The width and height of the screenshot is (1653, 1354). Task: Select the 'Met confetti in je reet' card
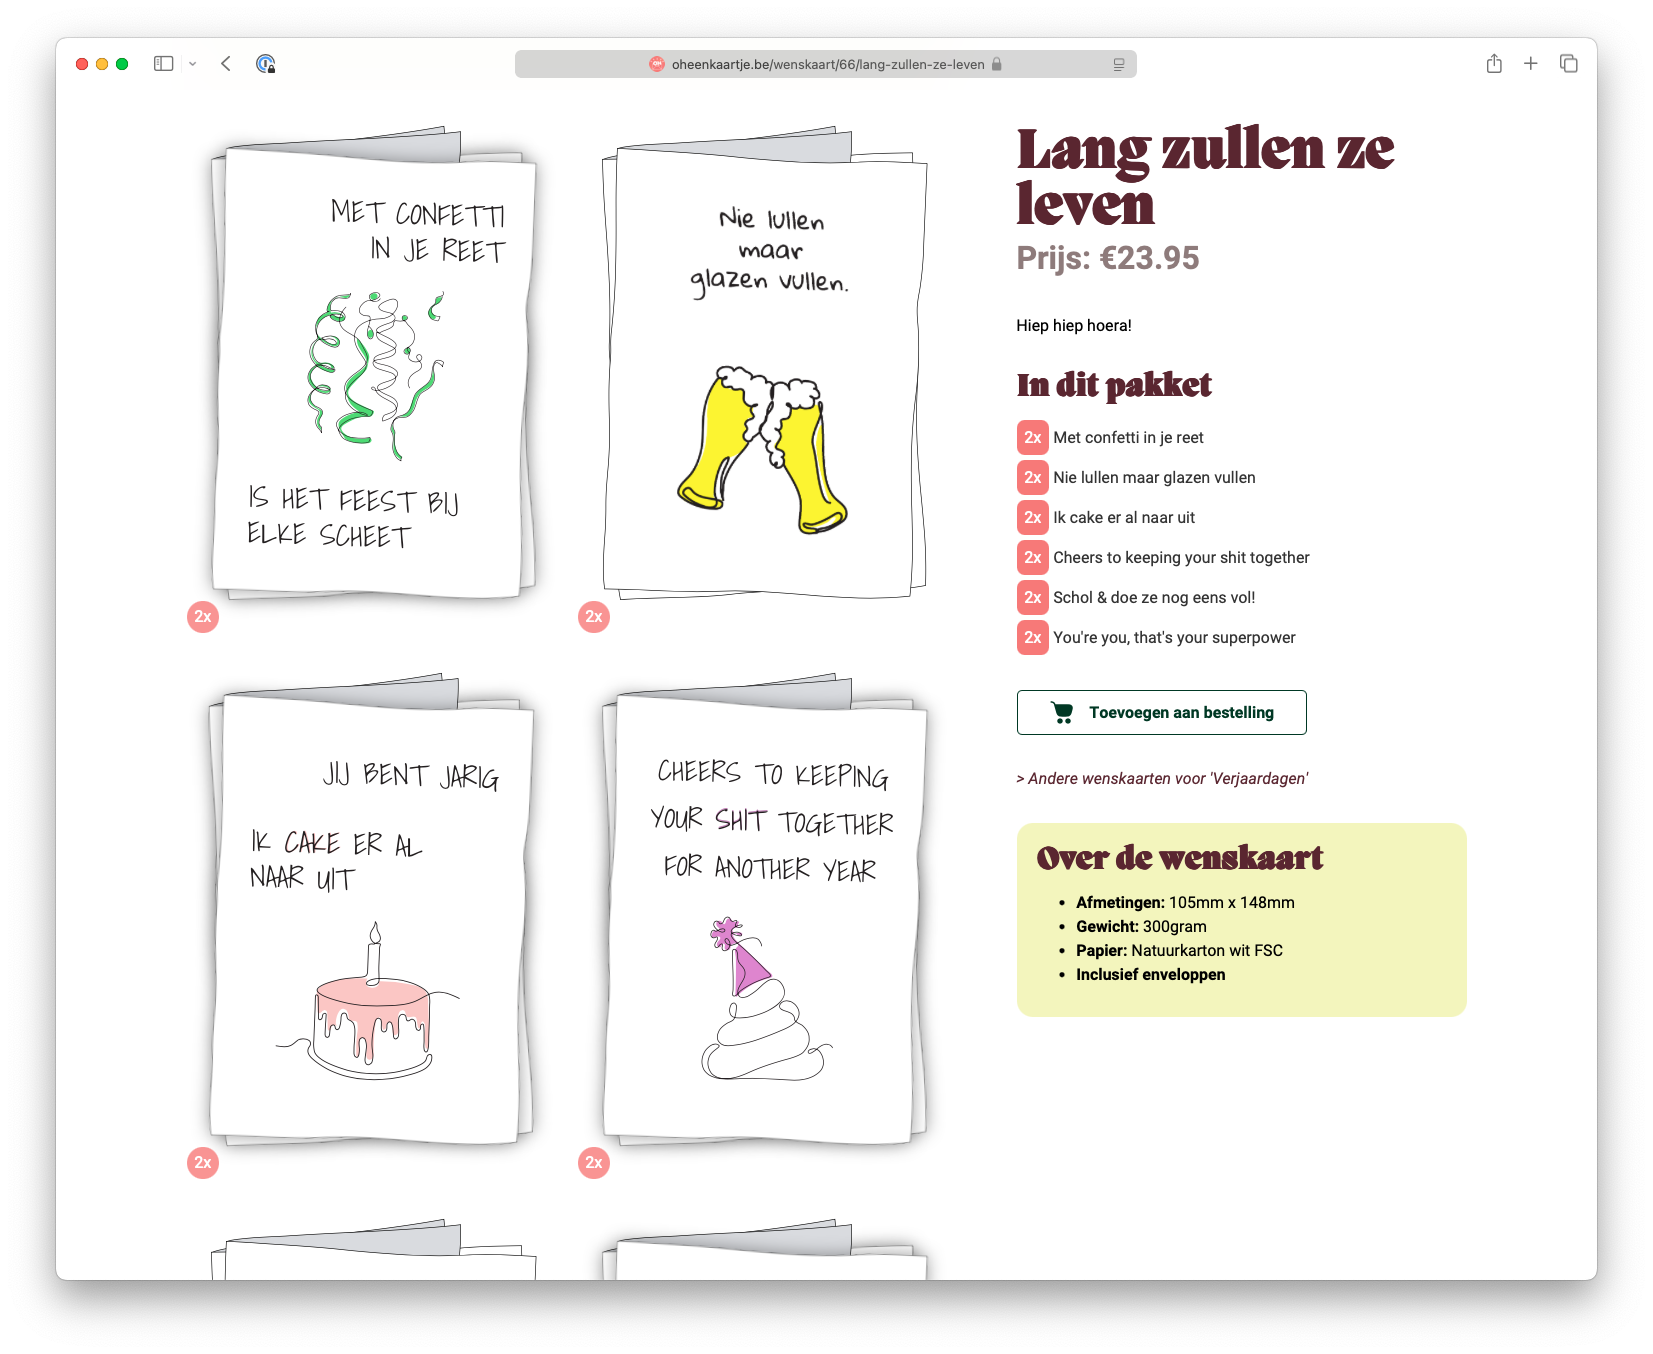point(372,370)
